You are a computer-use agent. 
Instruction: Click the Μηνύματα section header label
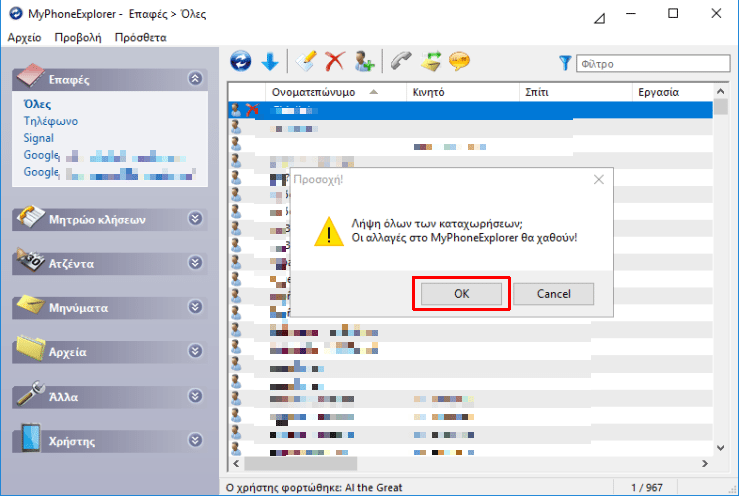pyautogui.click(x=78, y=308)
